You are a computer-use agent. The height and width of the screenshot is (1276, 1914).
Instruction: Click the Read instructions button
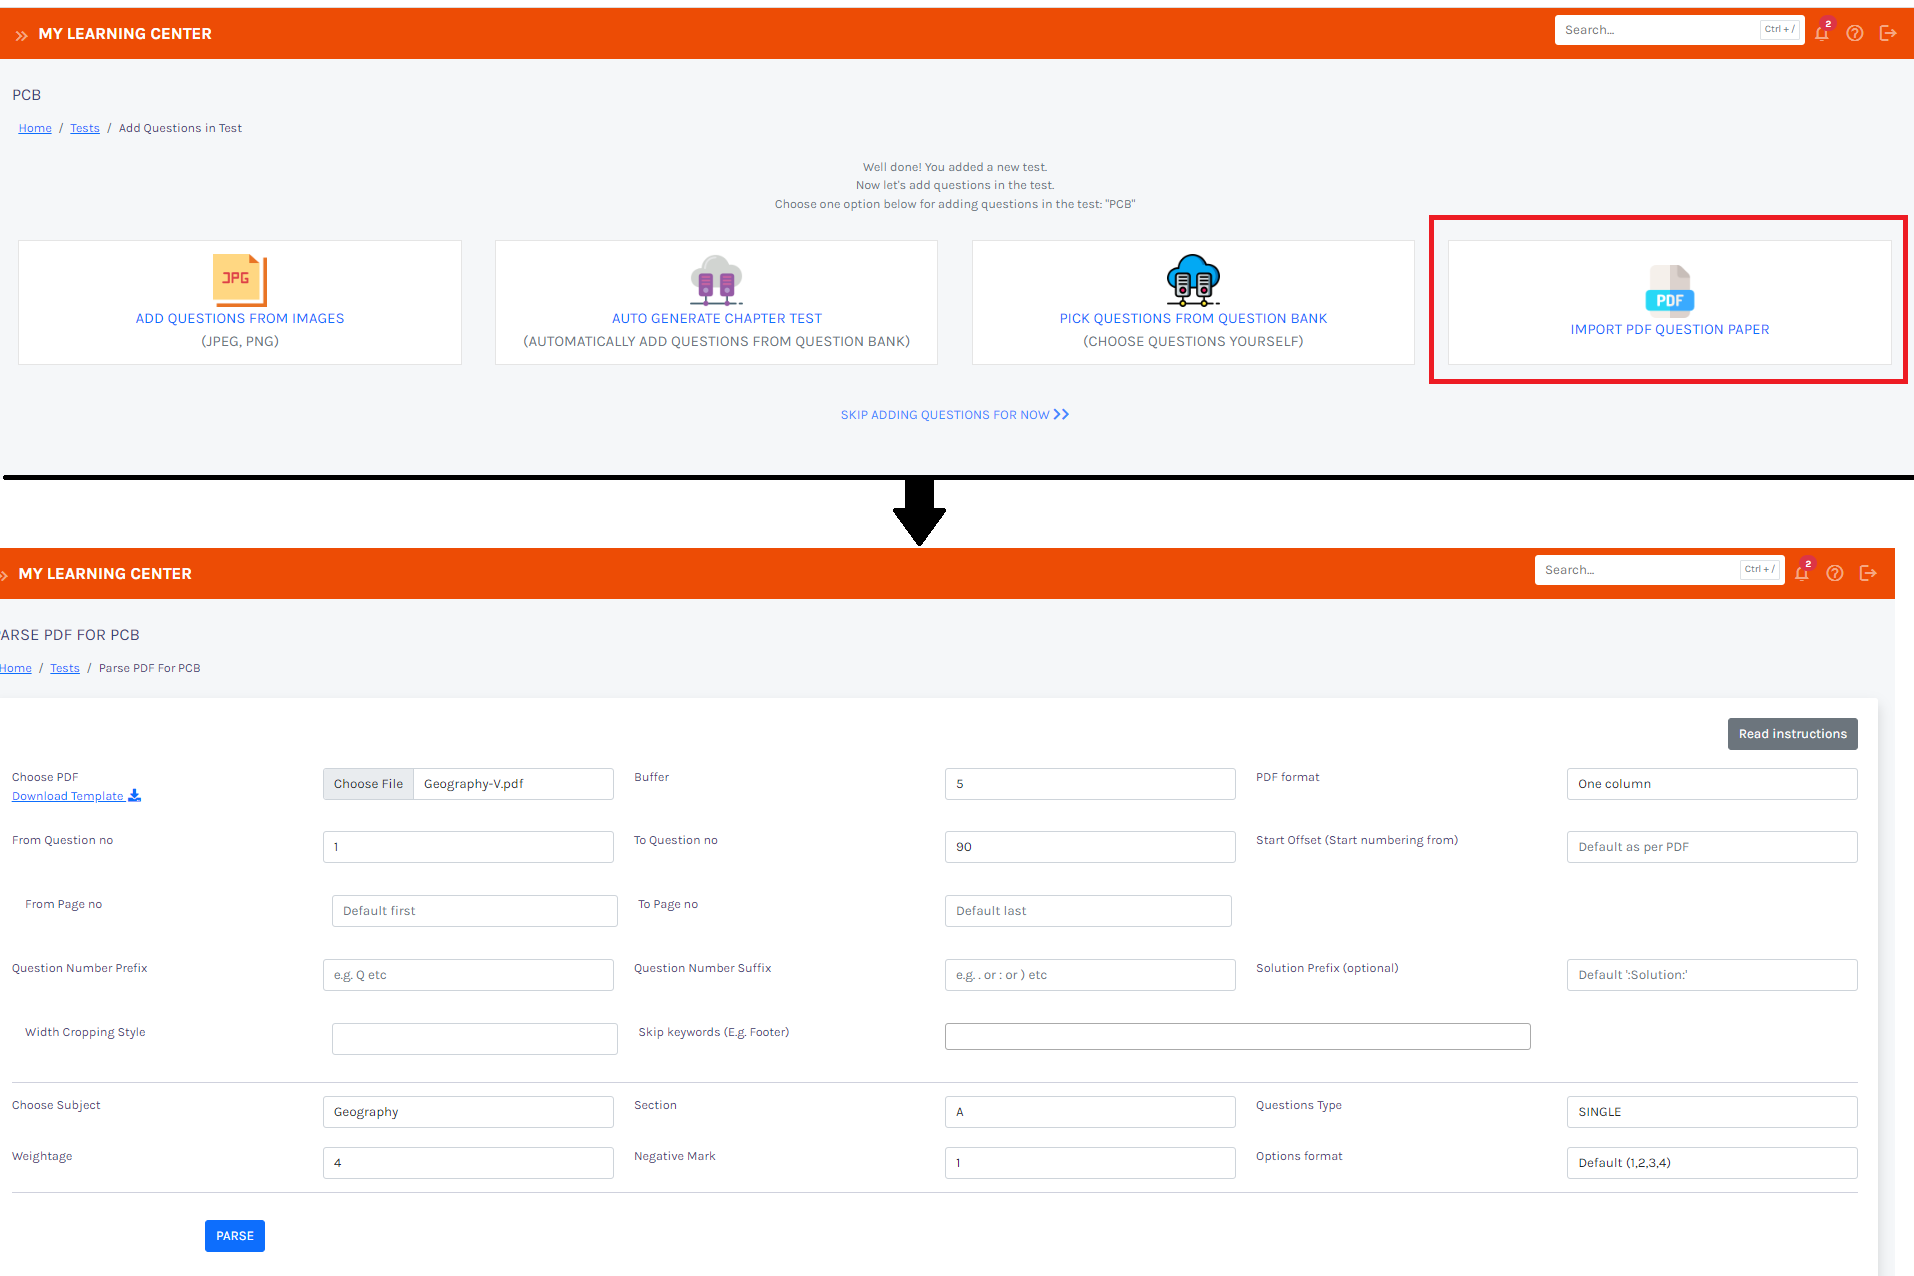point(1792,734)
